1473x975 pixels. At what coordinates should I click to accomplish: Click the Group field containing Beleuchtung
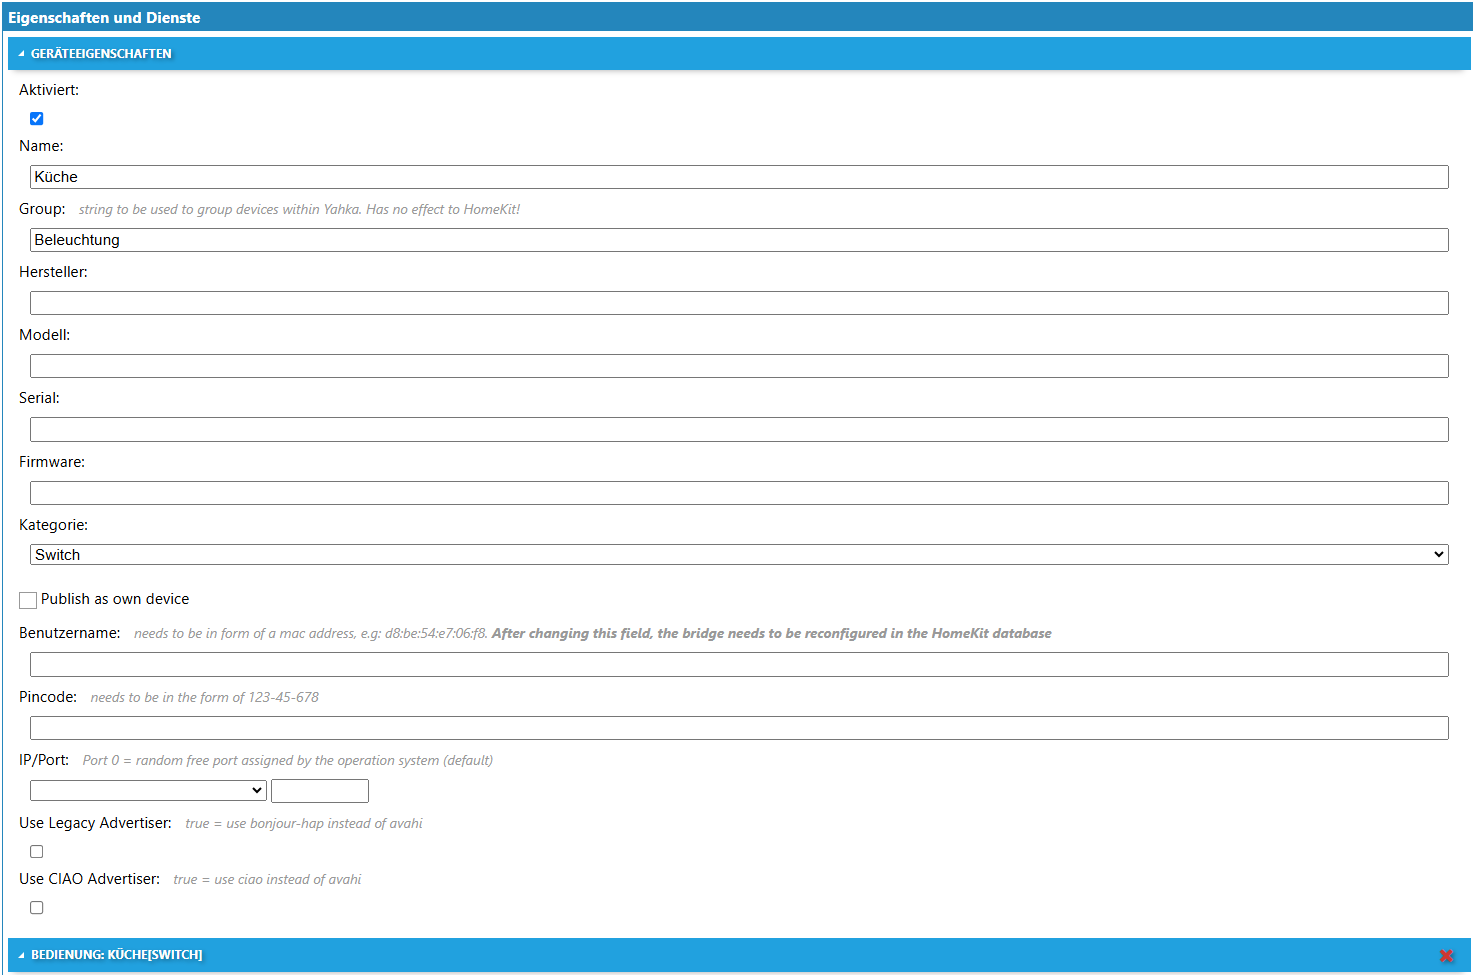[x=739, y=240]
